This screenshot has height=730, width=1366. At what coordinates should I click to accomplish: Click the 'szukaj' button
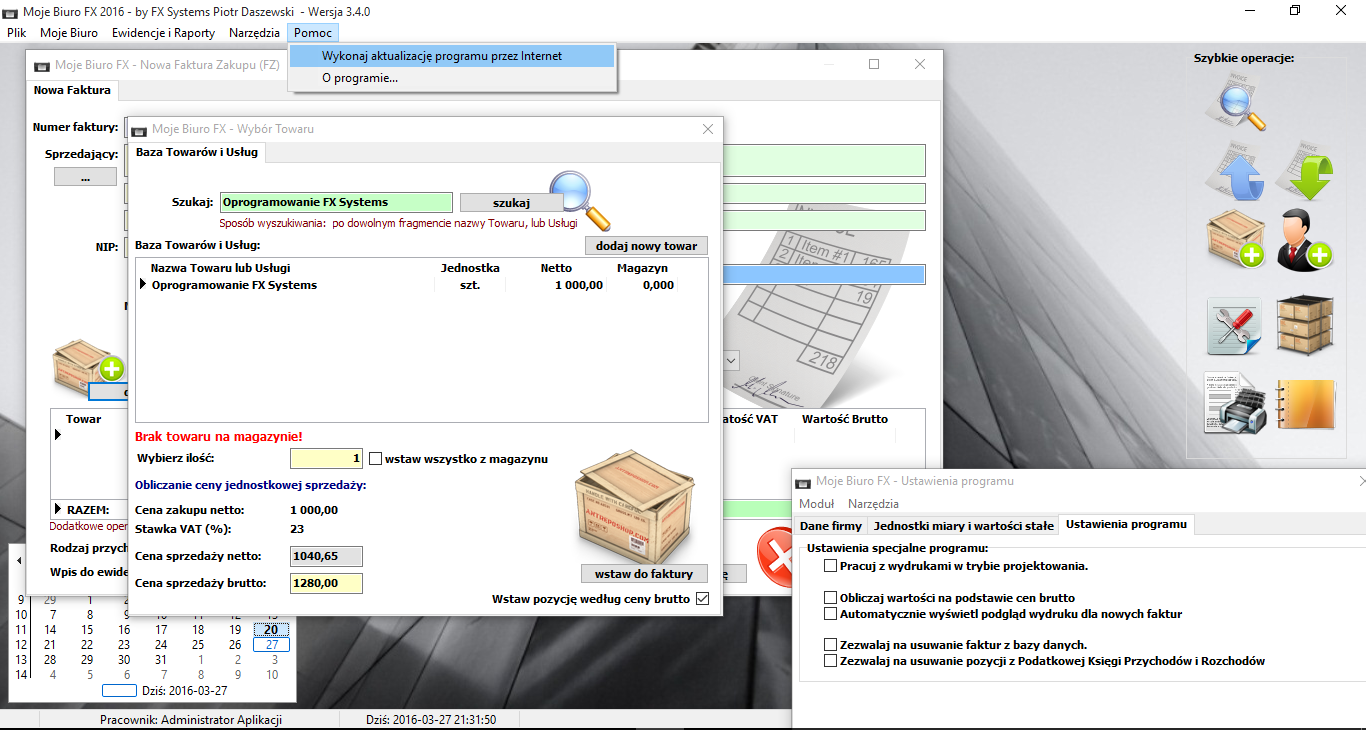[x=511, y=202]
